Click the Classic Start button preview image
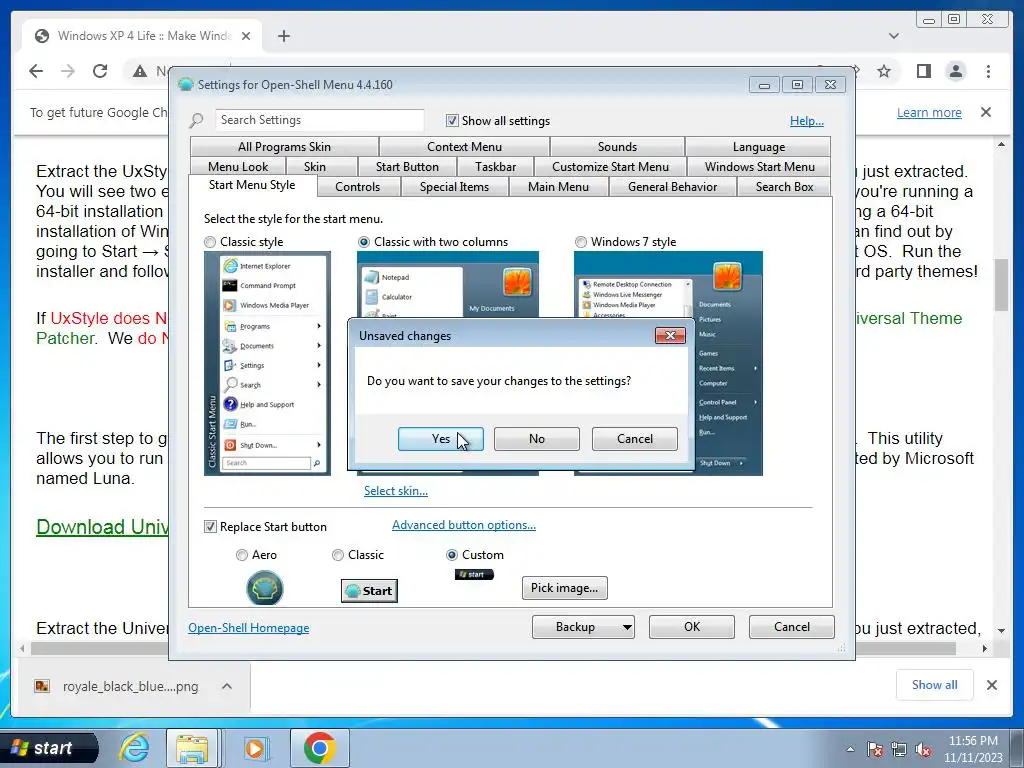 pos(369,591)
